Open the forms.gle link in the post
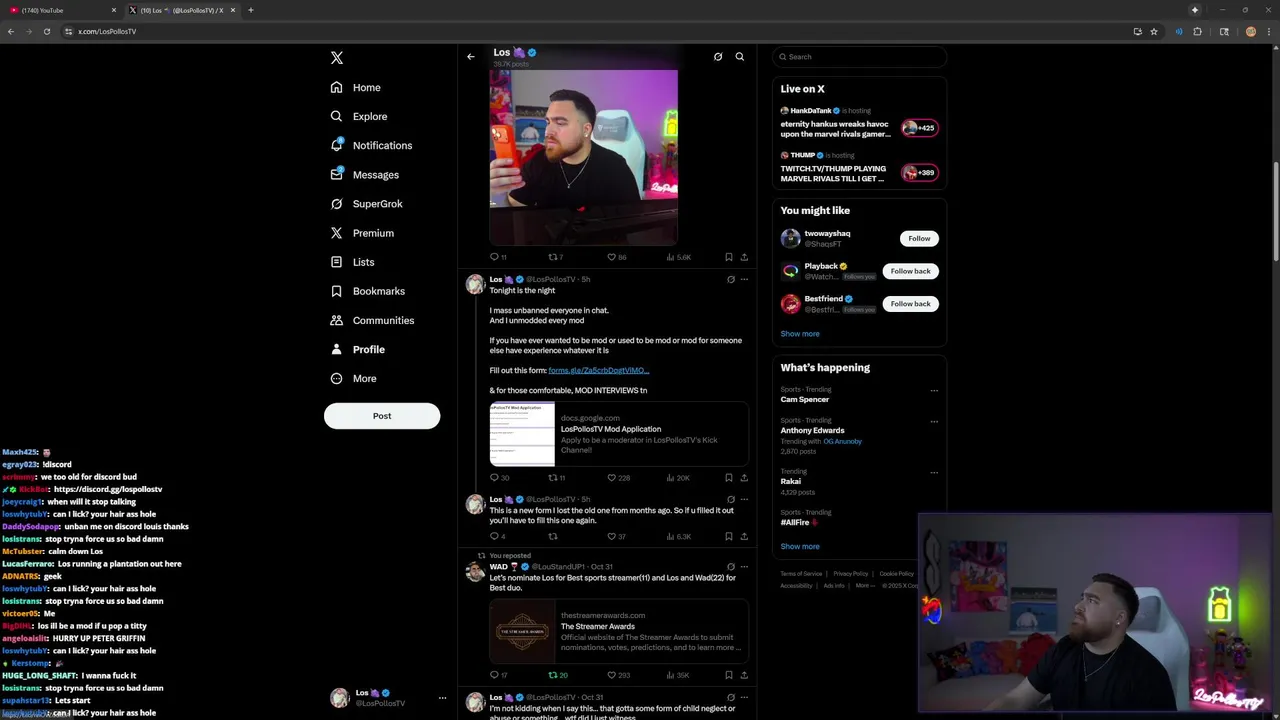1280x720 pixels. 598,371
